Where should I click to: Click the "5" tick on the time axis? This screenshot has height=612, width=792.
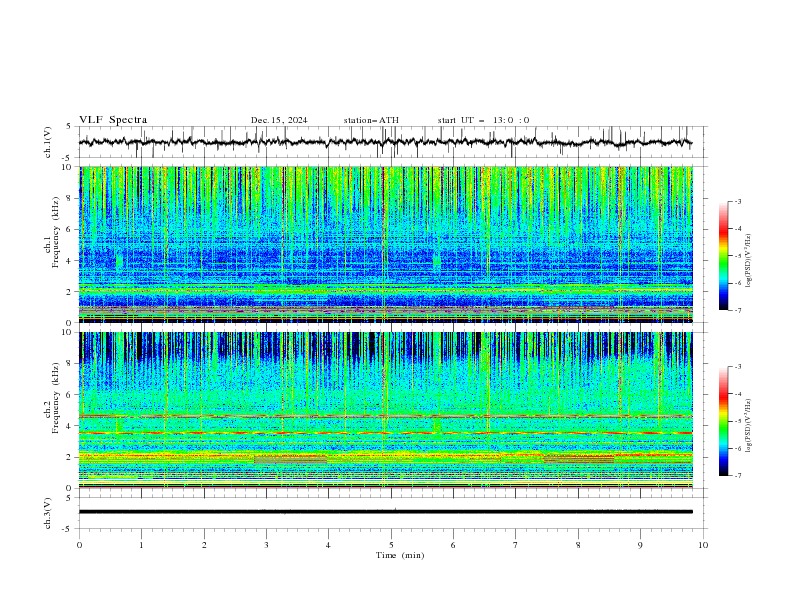coord(391,545)
